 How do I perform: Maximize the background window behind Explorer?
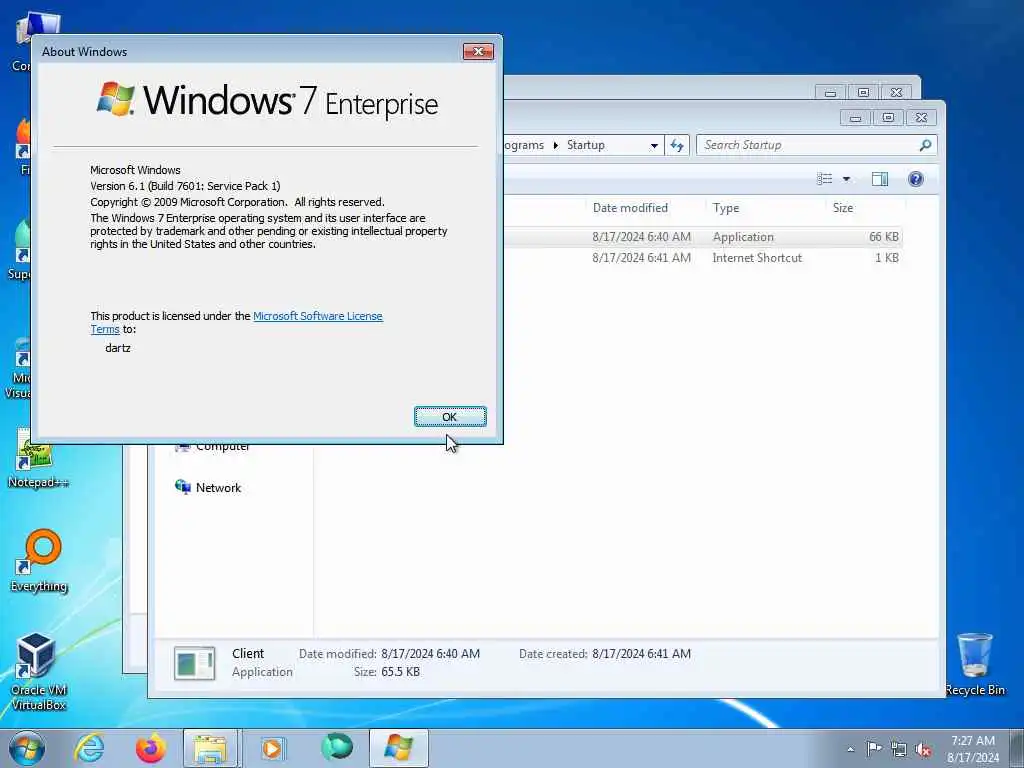click(863, 93)
